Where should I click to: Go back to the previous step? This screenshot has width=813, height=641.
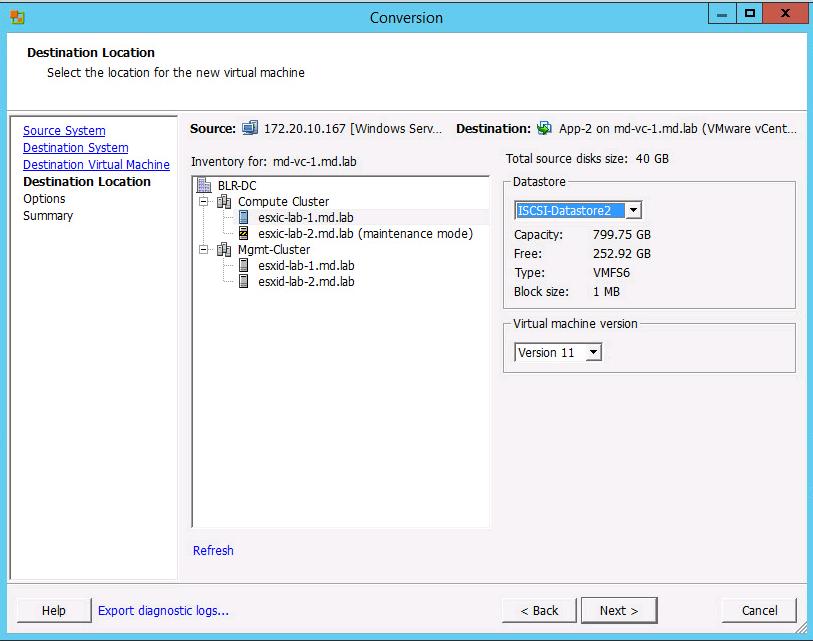[x=539, y=610]
